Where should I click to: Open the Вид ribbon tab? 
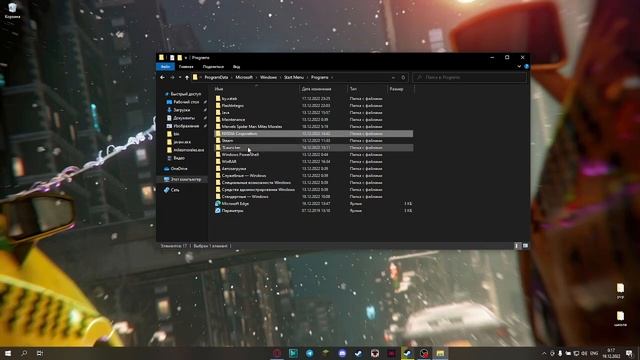(236, 67)
